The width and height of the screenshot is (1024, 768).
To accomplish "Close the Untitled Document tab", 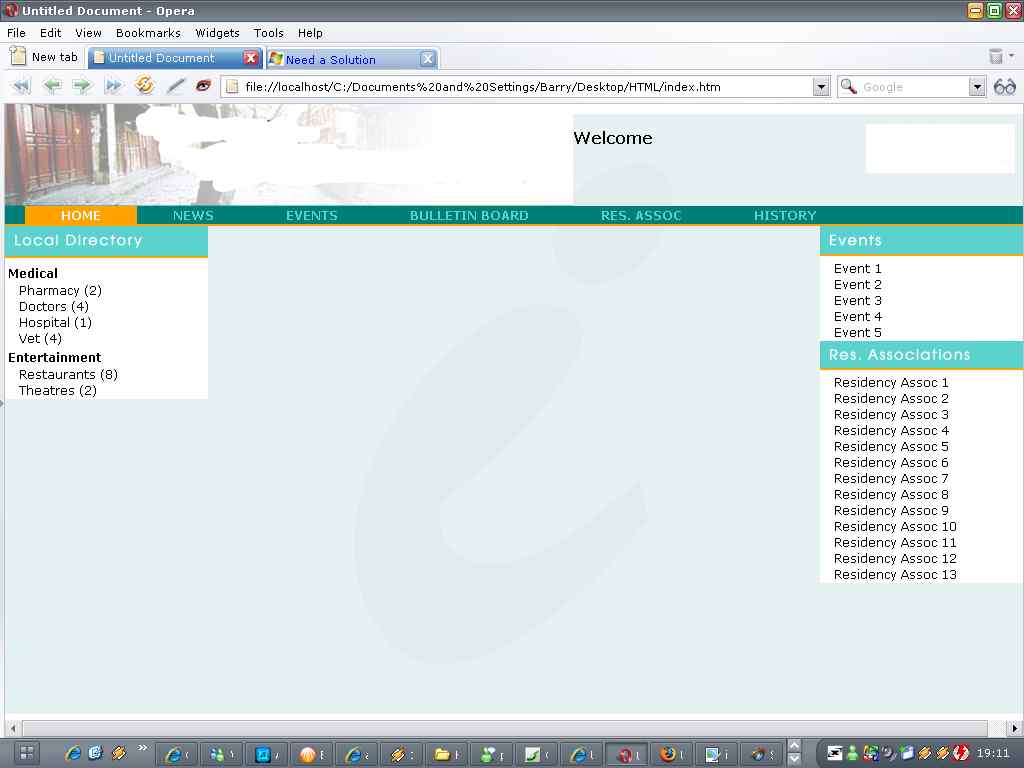I will coord(250,57).
